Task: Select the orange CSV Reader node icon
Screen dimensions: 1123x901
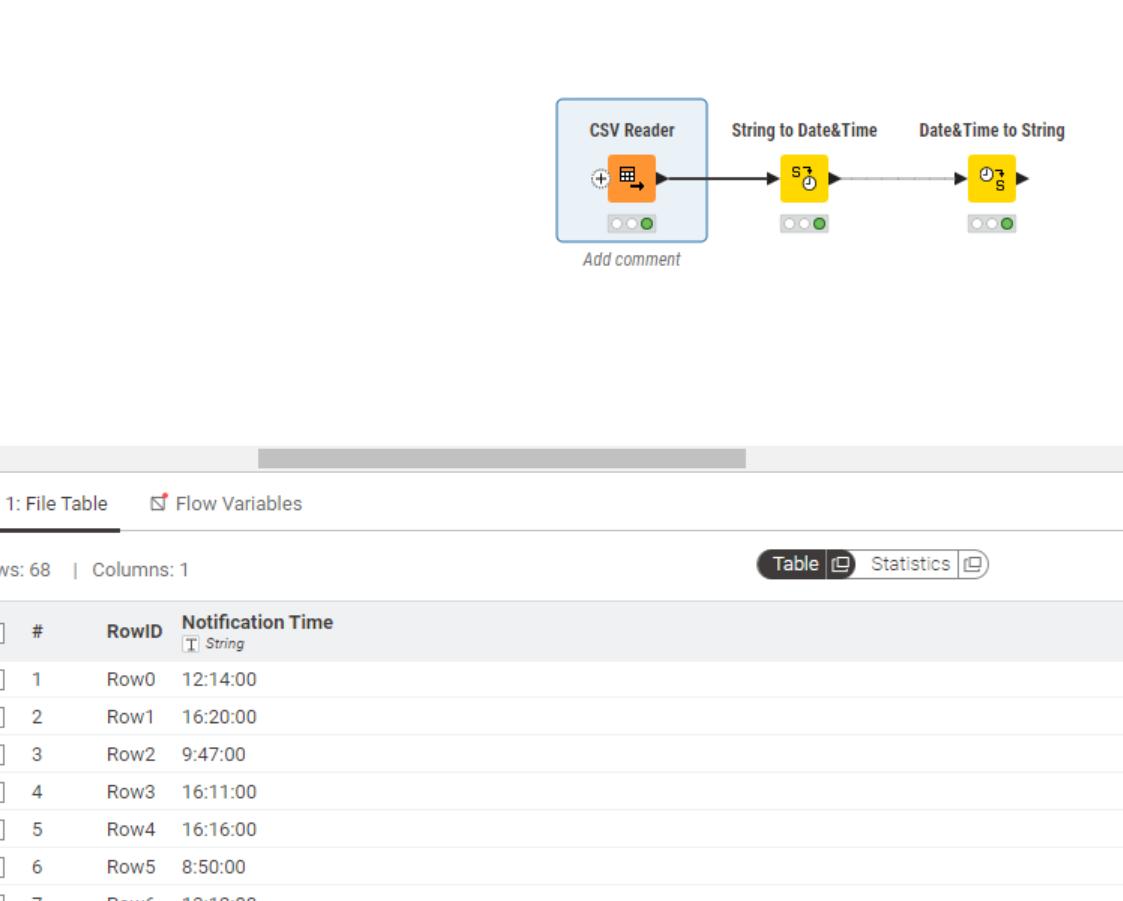Action: (x=631, y=179)
